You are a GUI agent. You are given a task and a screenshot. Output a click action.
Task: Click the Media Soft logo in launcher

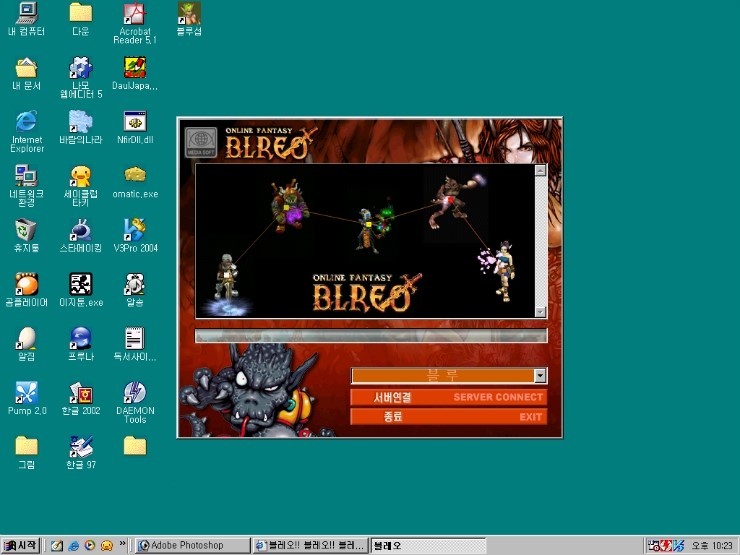pyautogui.click(x=201, y=142)
